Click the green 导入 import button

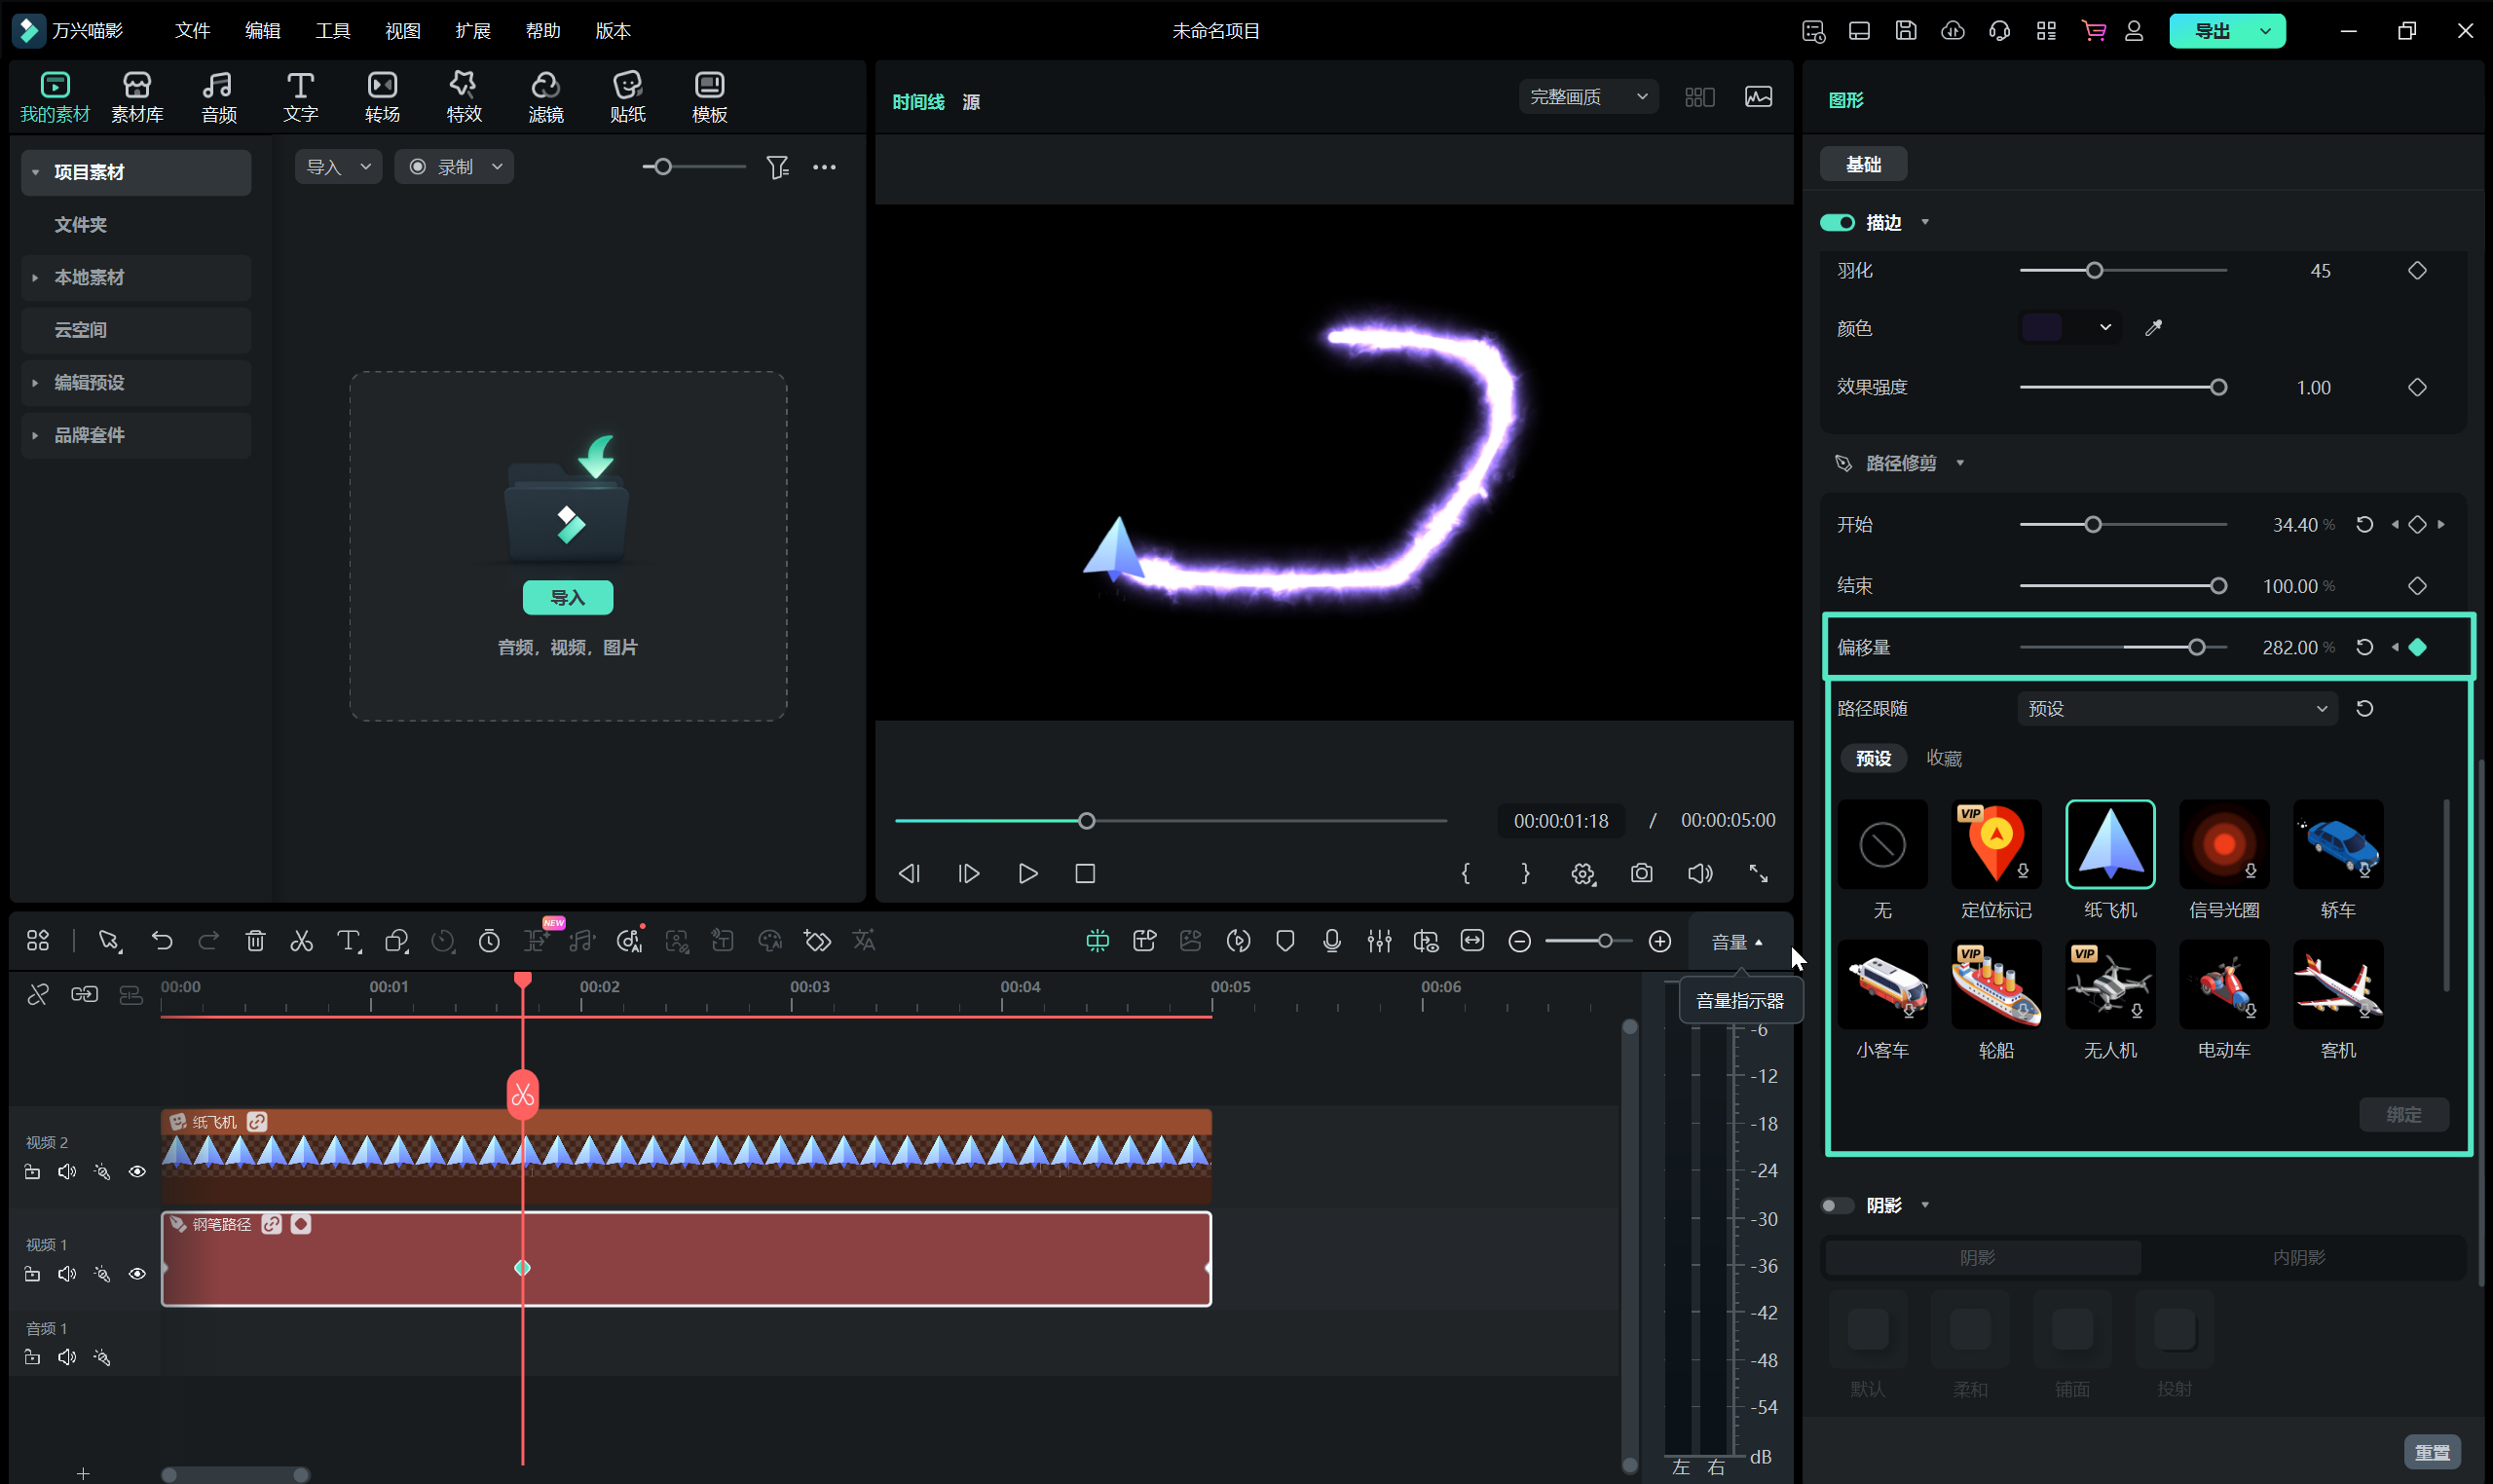click(567, 597)
